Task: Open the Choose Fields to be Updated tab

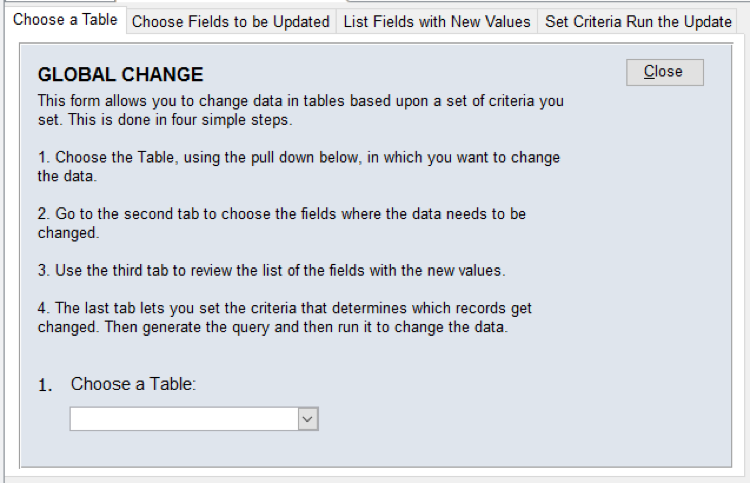Action: coord(231,21)
